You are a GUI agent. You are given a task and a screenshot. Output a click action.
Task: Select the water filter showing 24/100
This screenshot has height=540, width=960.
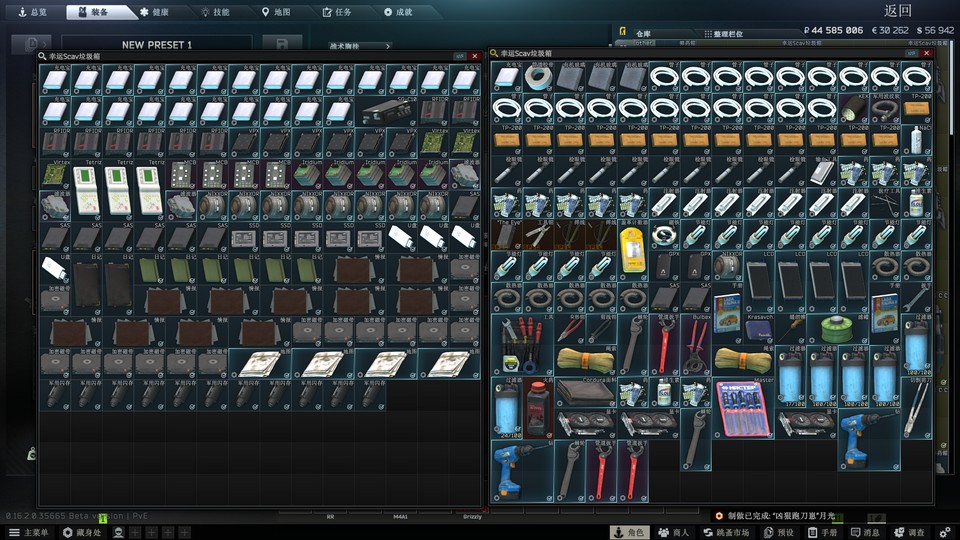[506, 408]
